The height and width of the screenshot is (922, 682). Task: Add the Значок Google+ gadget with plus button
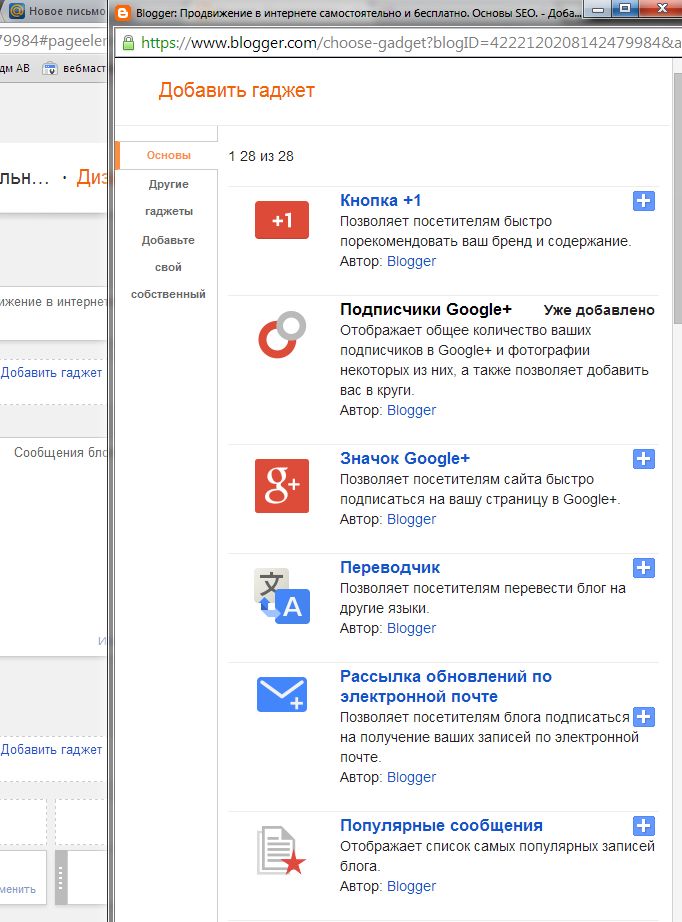coord(644,459)
